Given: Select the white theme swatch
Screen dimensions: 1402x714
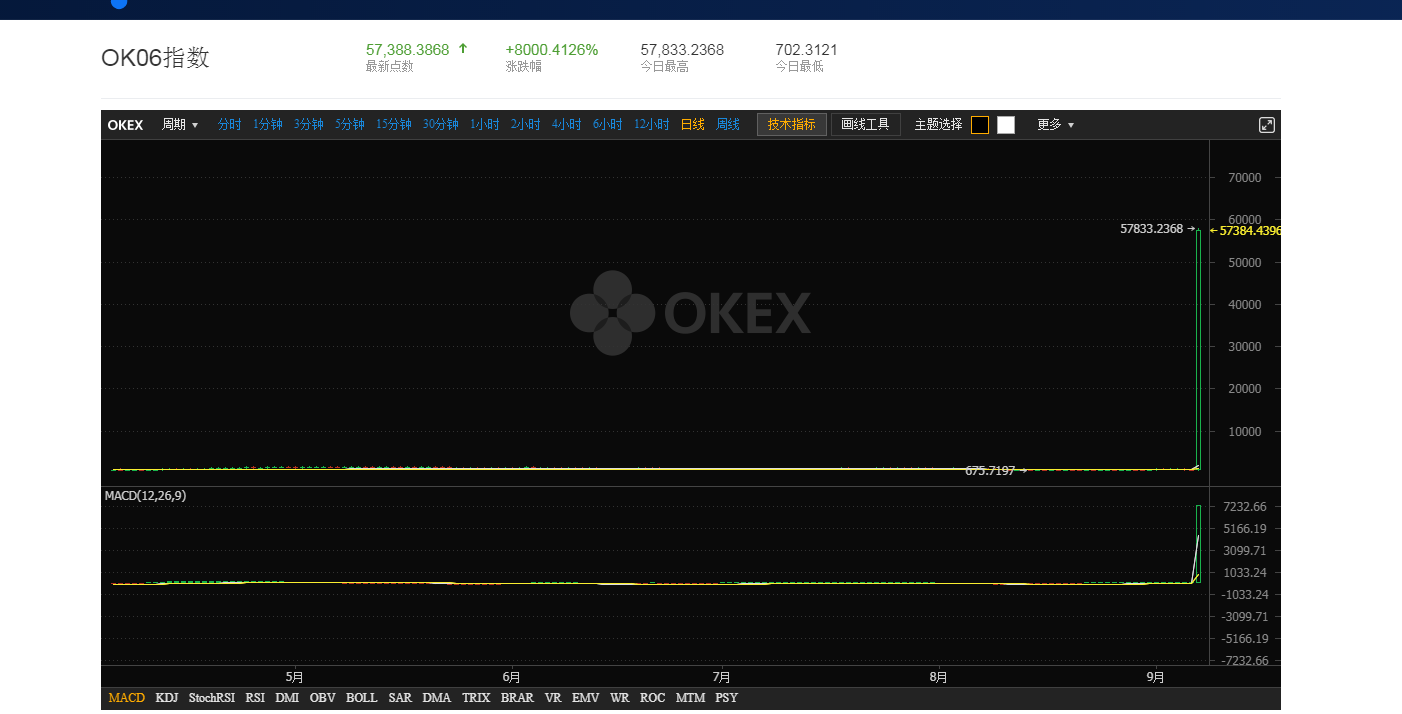Looking at the screenshot, I should coord(1006,125).
